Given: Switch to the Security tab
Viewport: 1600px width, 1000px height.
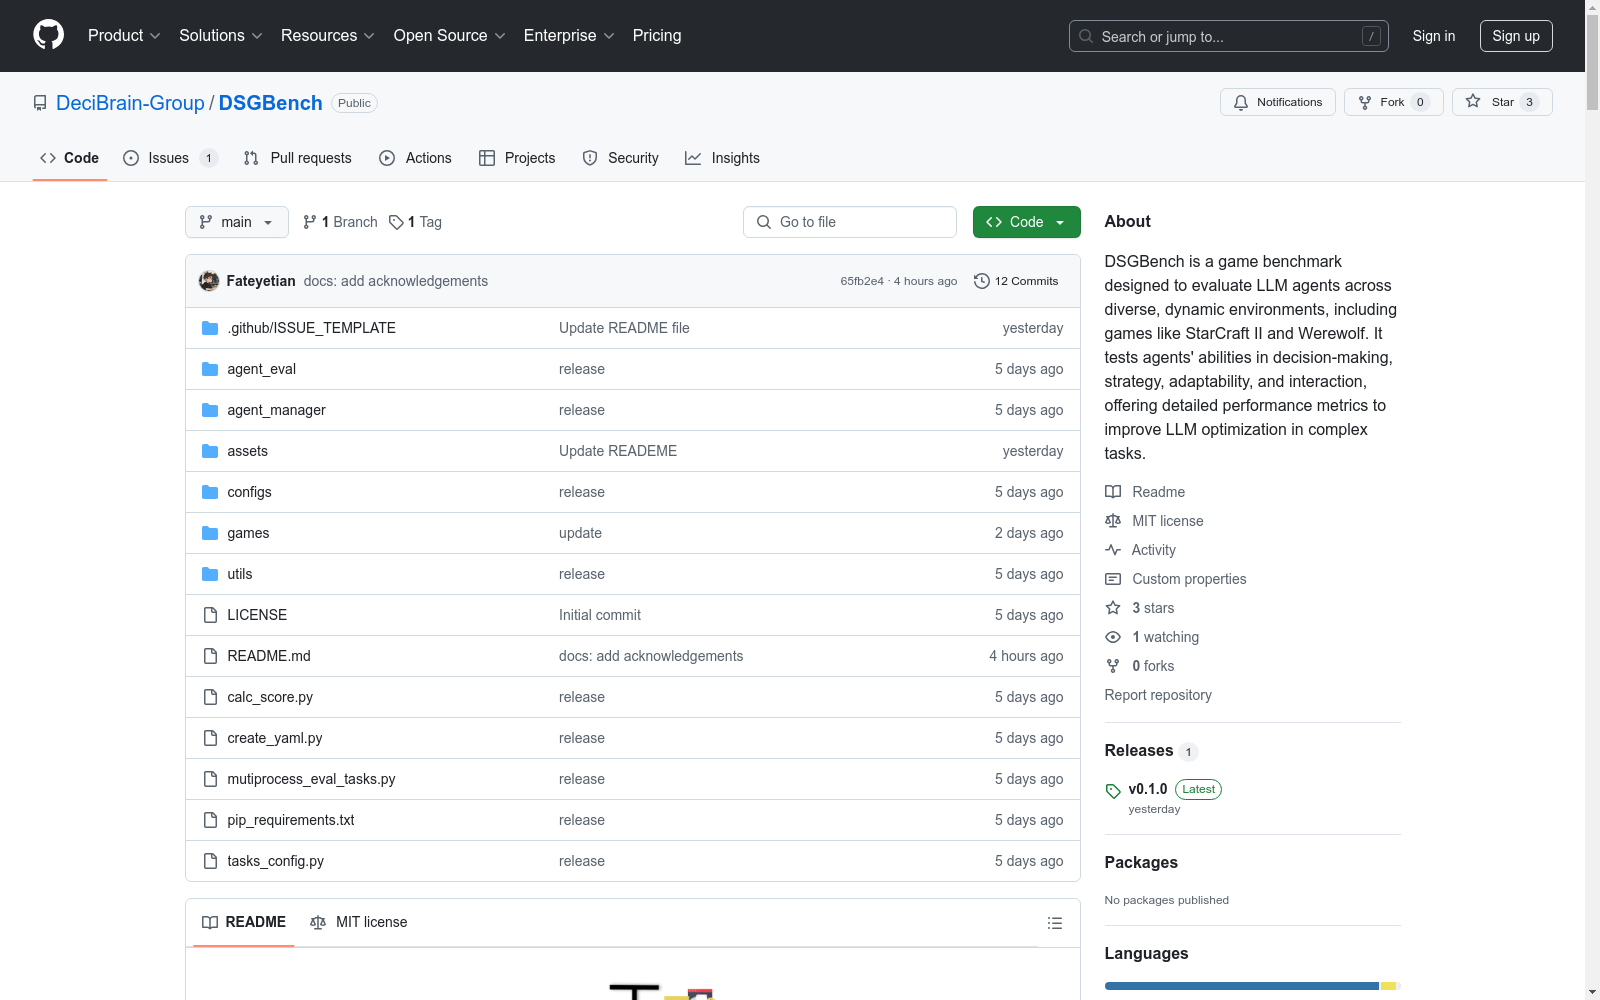Looking at the screenshot, I should pyautogui.click(x=621, y=158).
